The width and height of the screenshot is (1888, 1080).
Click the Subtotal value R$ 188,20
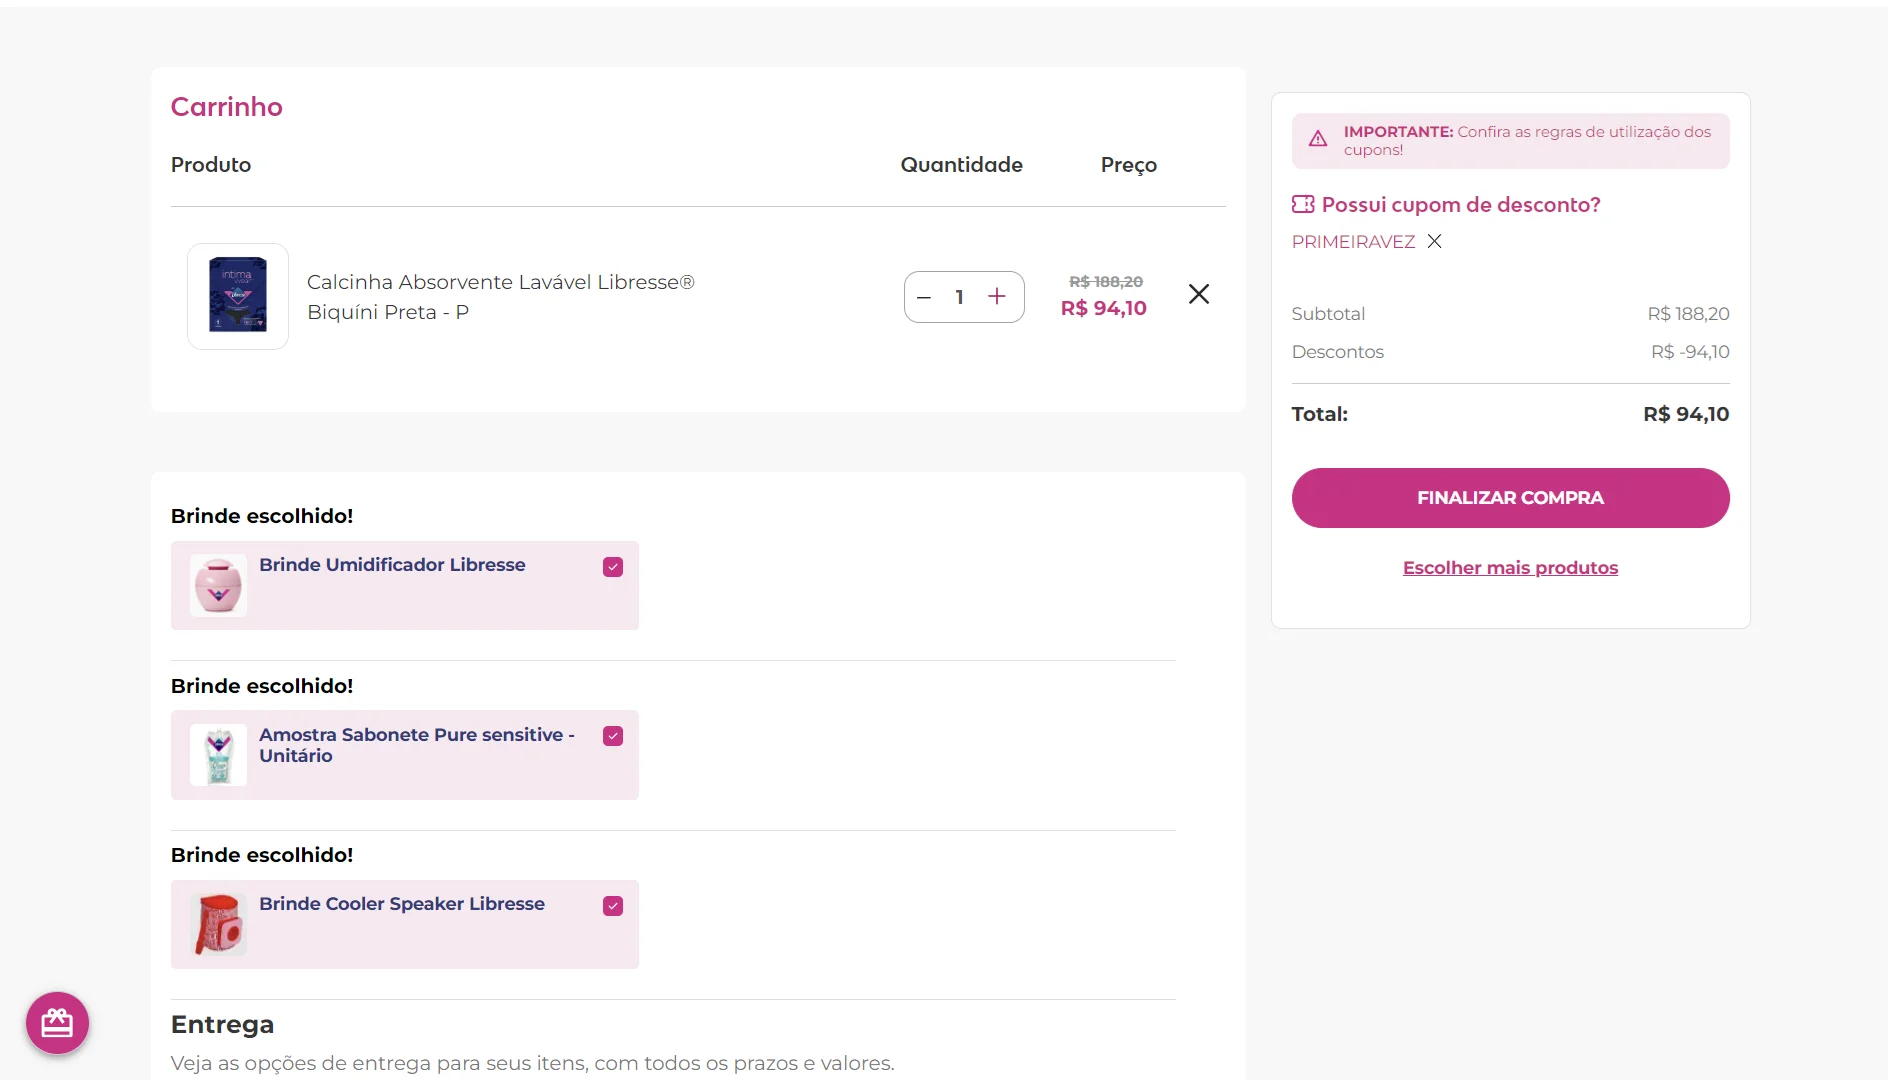click(1688, 313)
